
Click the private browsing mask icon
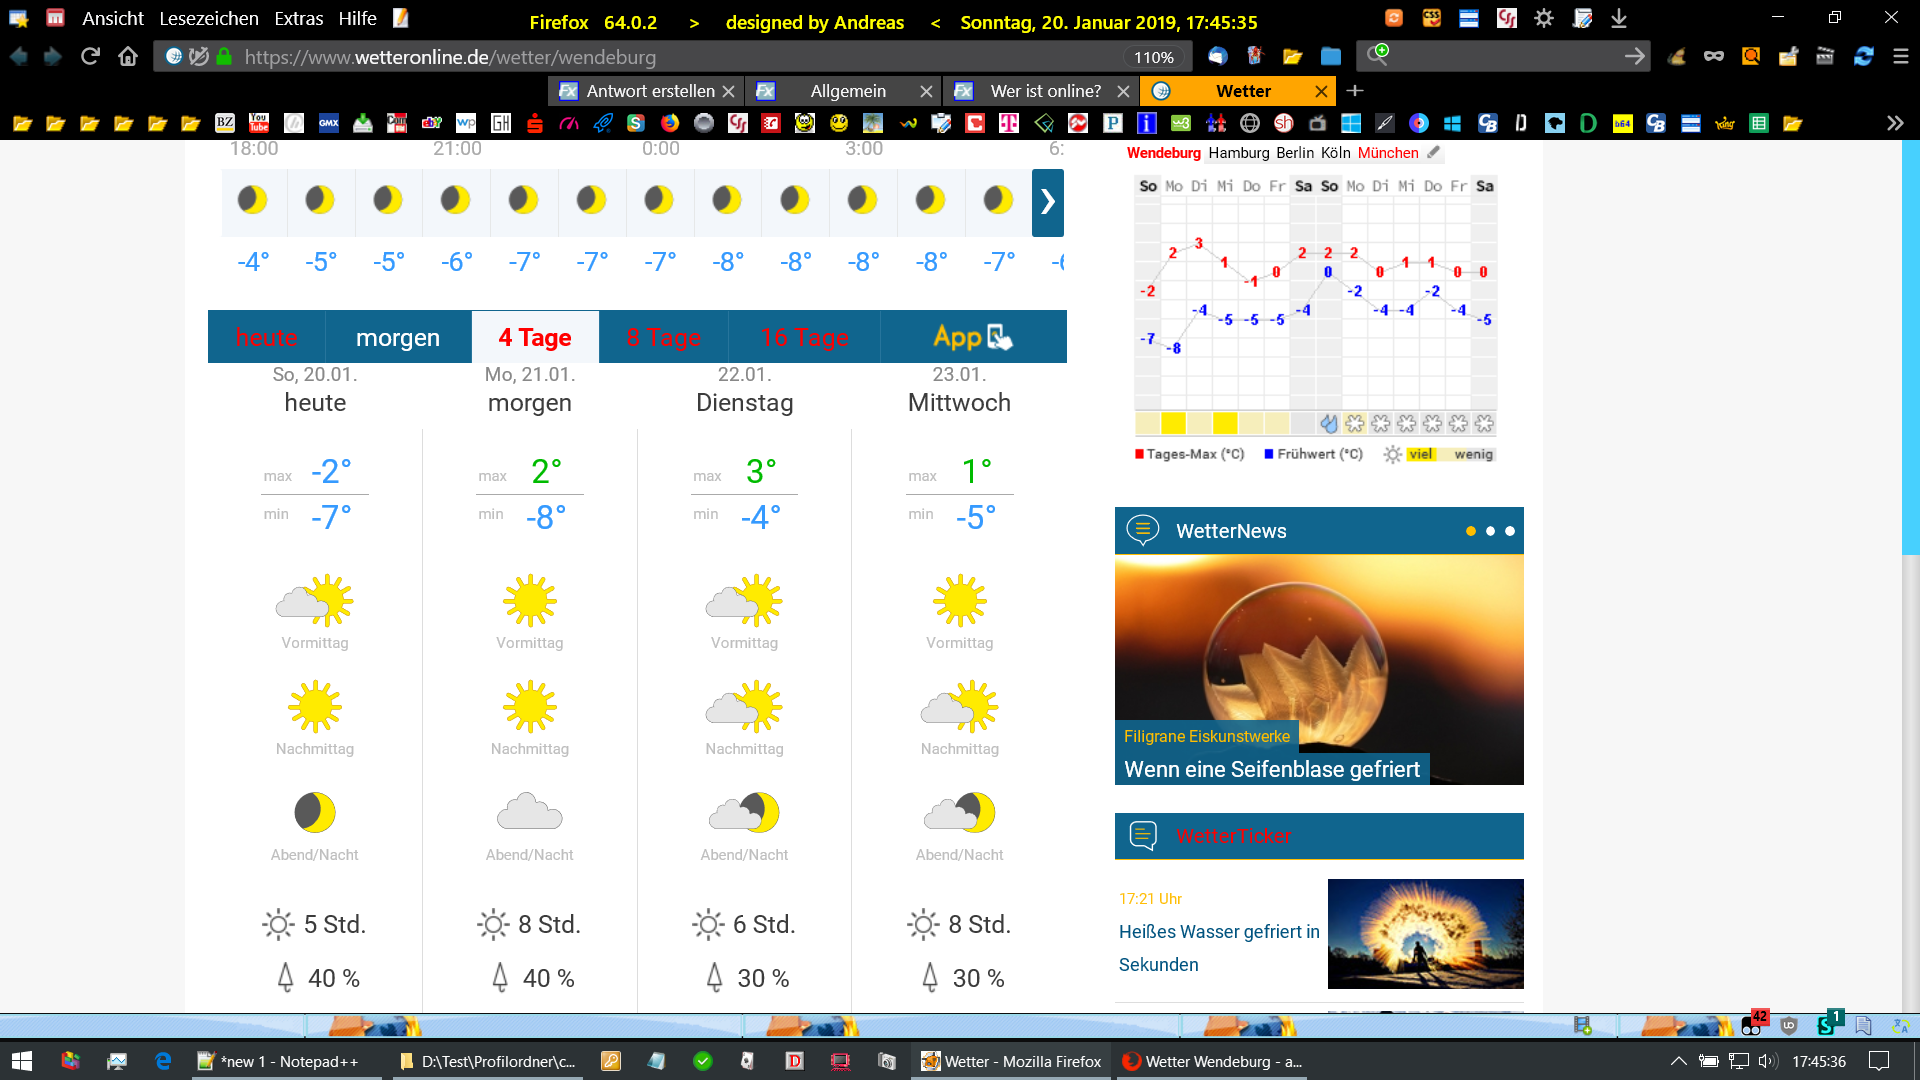pos(1714,57)
